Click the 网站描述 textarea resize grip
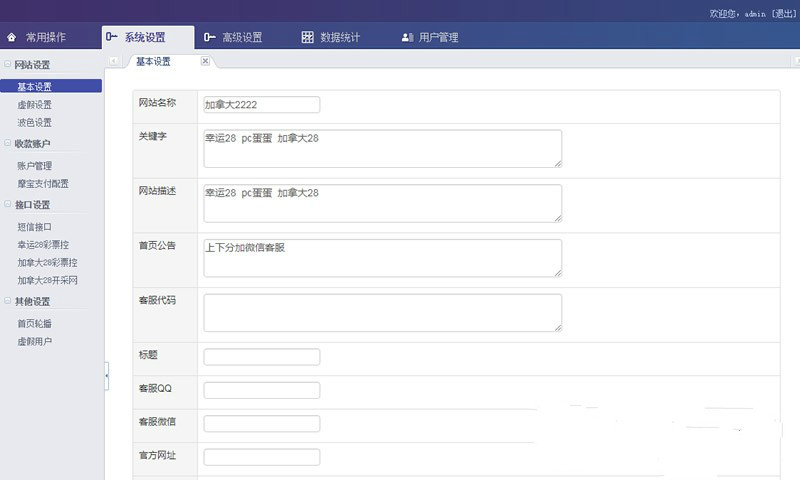The image size is (800, 480). point(558,219)
